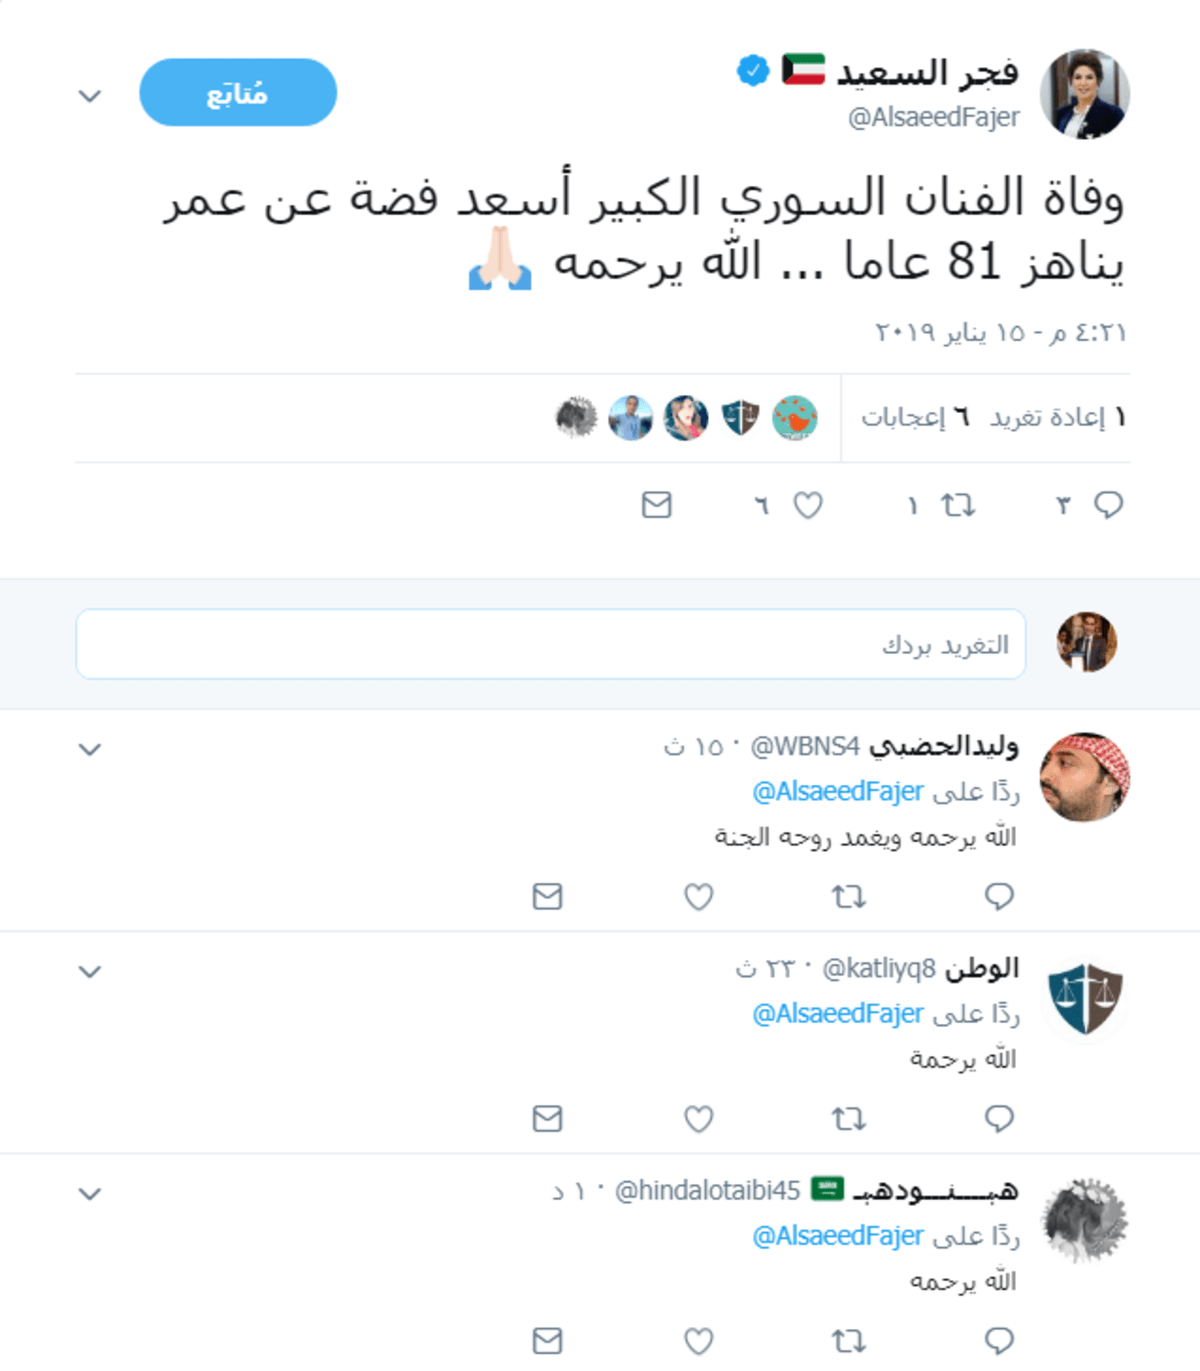This screenshot has width=1200, height=1371.
Task: Open dropdown arrow next to Following button
Action: [90, 96]
